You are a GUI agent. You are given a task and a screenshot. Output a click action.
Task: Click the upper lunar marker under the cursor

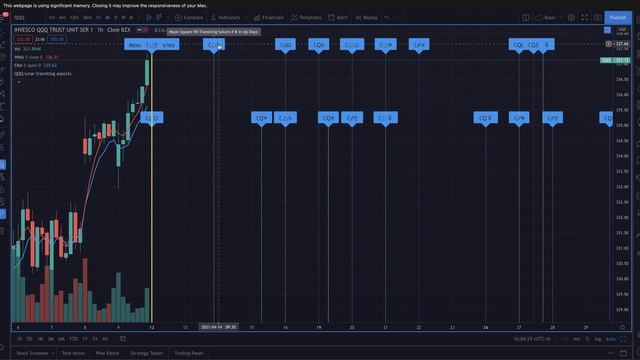coord(214,44)
